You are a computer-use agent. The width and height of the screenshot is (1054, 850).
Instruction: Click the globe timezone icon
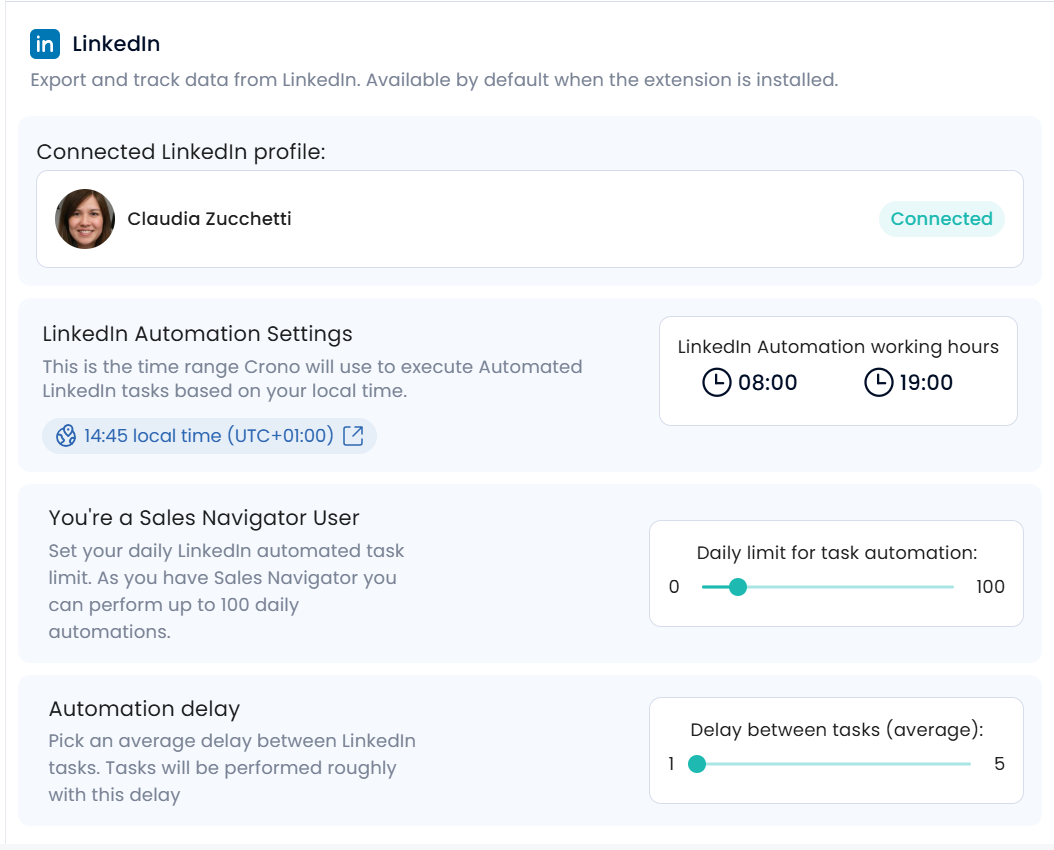pyautogui.click(x=66, y=436)
